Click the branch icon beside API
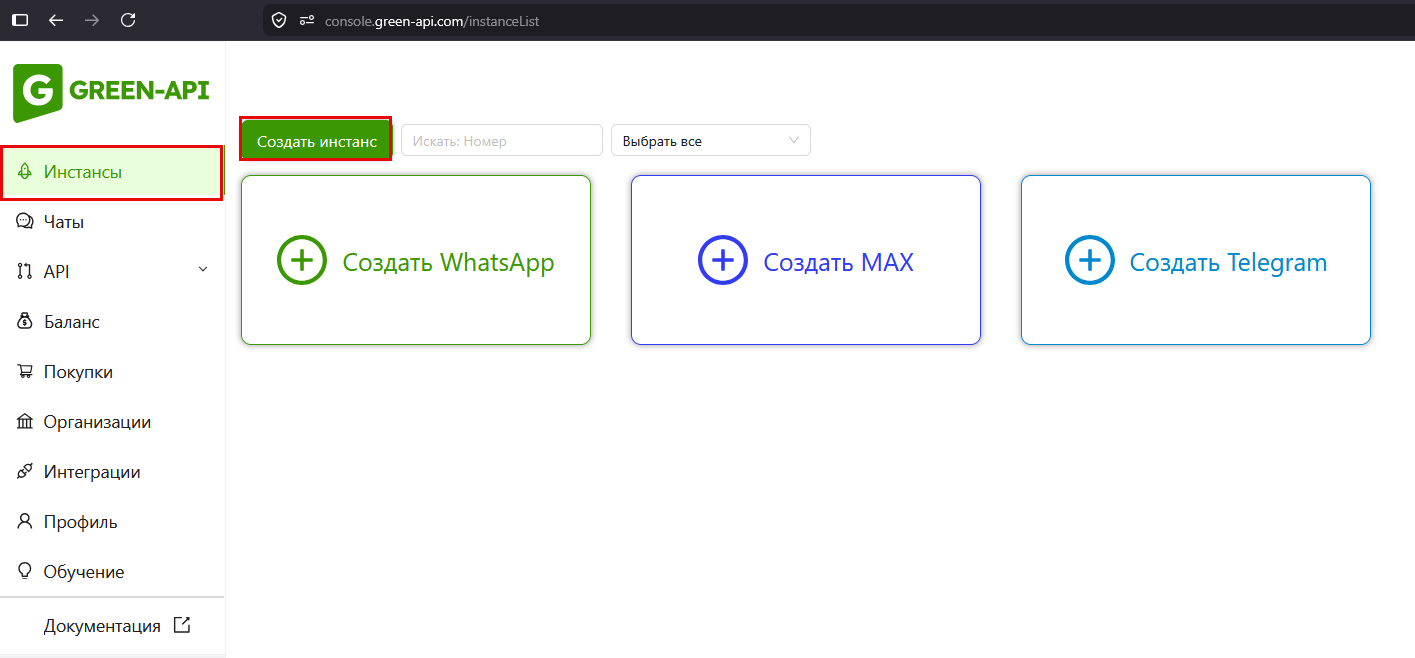 [25, 272]
